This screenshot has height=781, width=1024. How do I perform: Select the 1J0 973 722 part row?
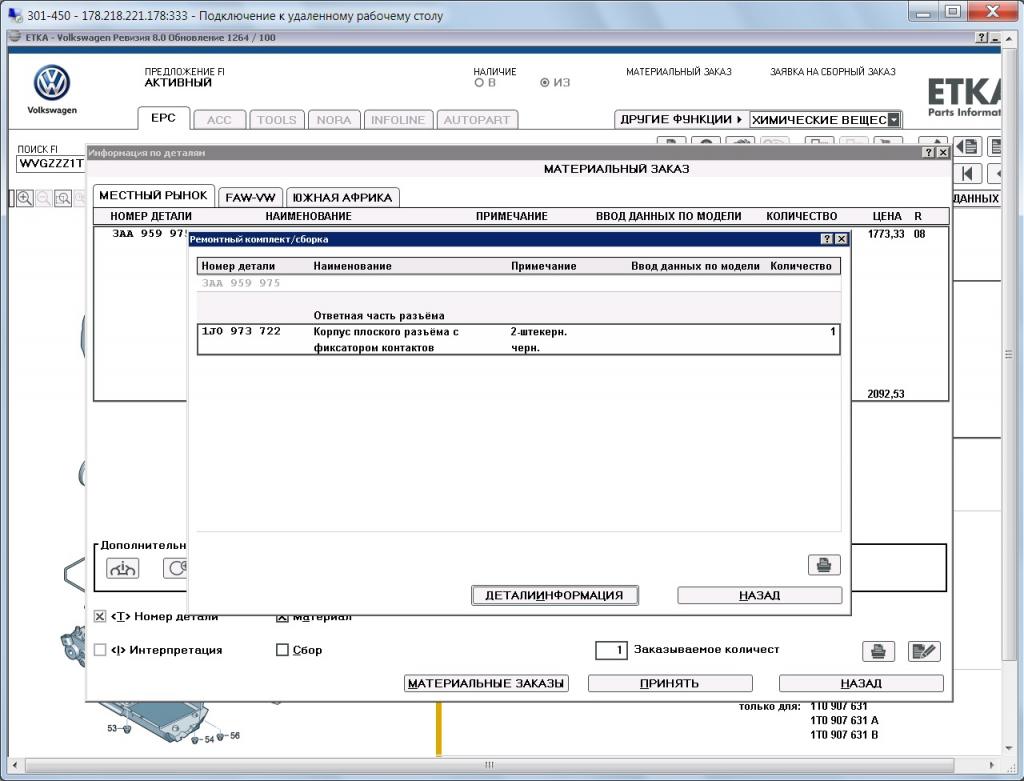(519, 340)
